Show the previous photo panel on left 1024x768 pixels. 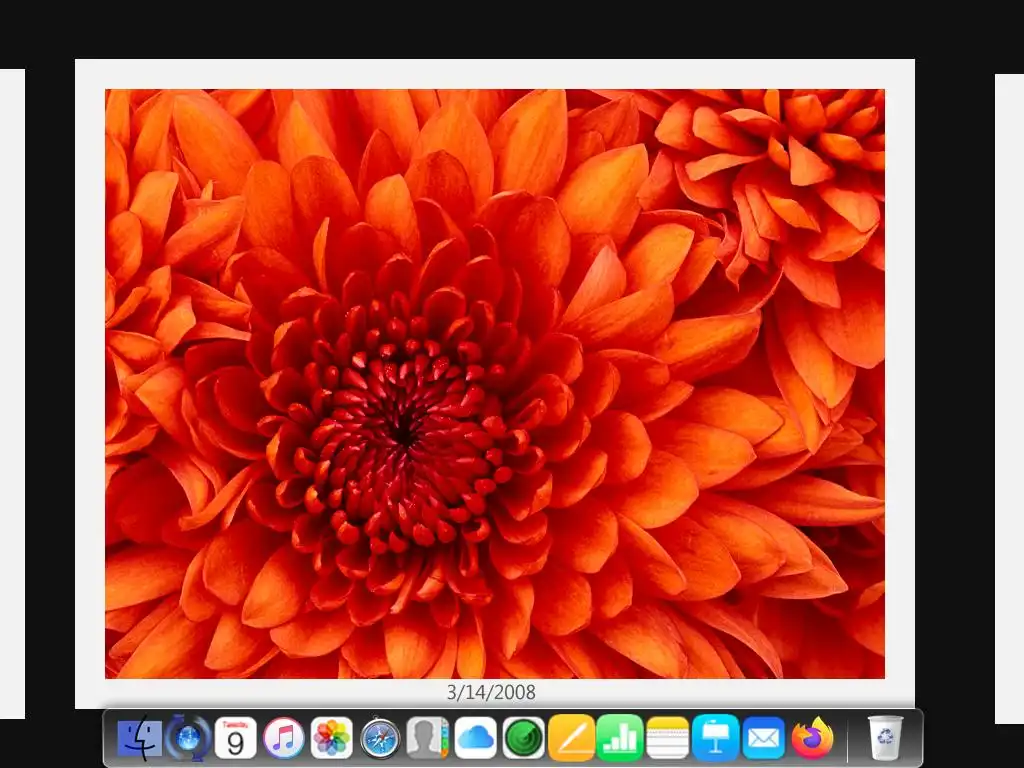tap(12, 394)
